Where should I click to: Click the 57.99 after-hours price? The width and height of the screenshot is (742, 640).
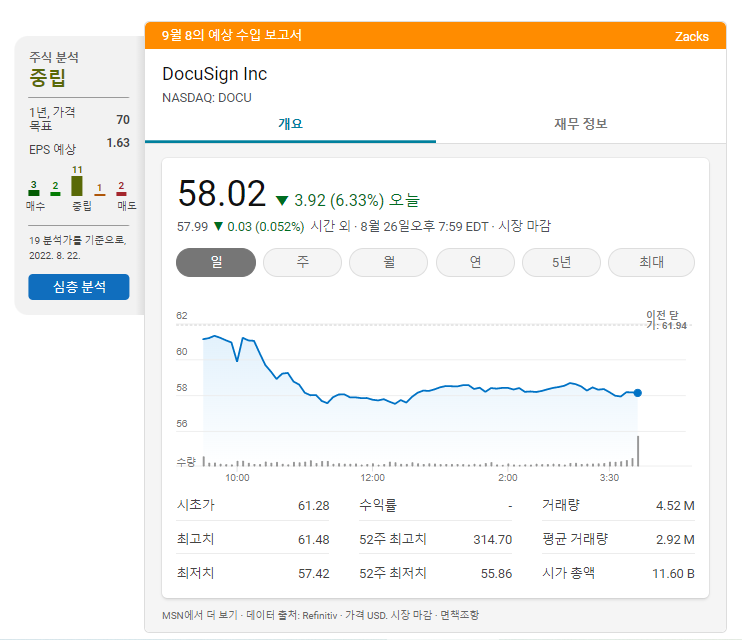pyautogui.click(x=192, y=227)
